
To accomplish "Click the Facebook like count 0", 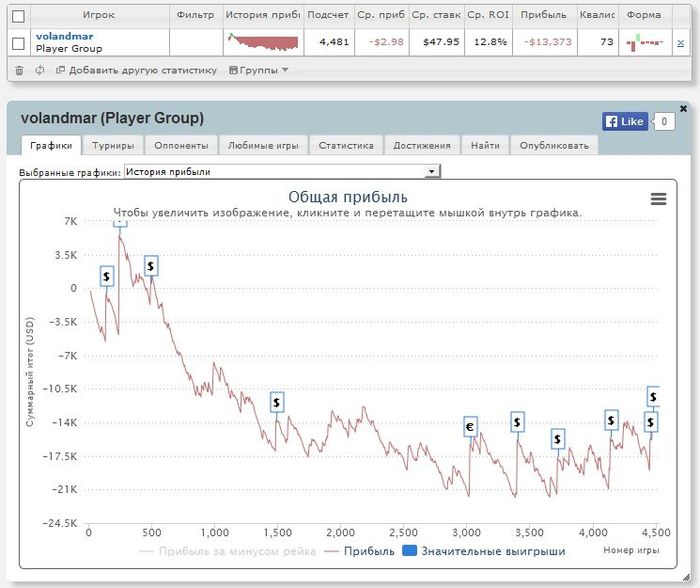I will [664, 121].
